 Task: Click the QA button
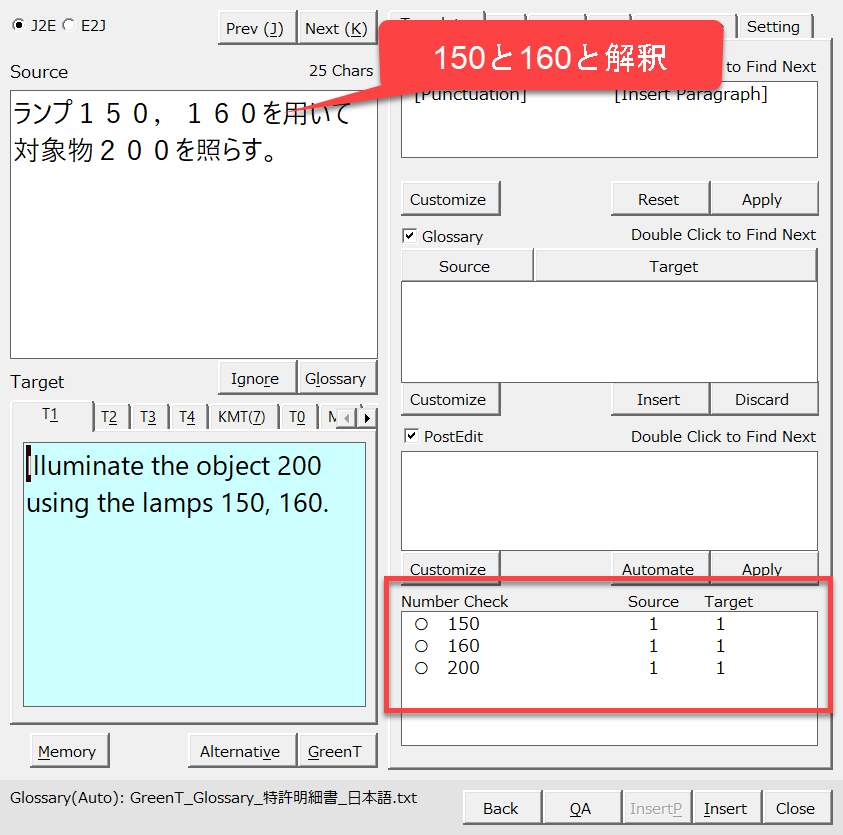[580, 808]
